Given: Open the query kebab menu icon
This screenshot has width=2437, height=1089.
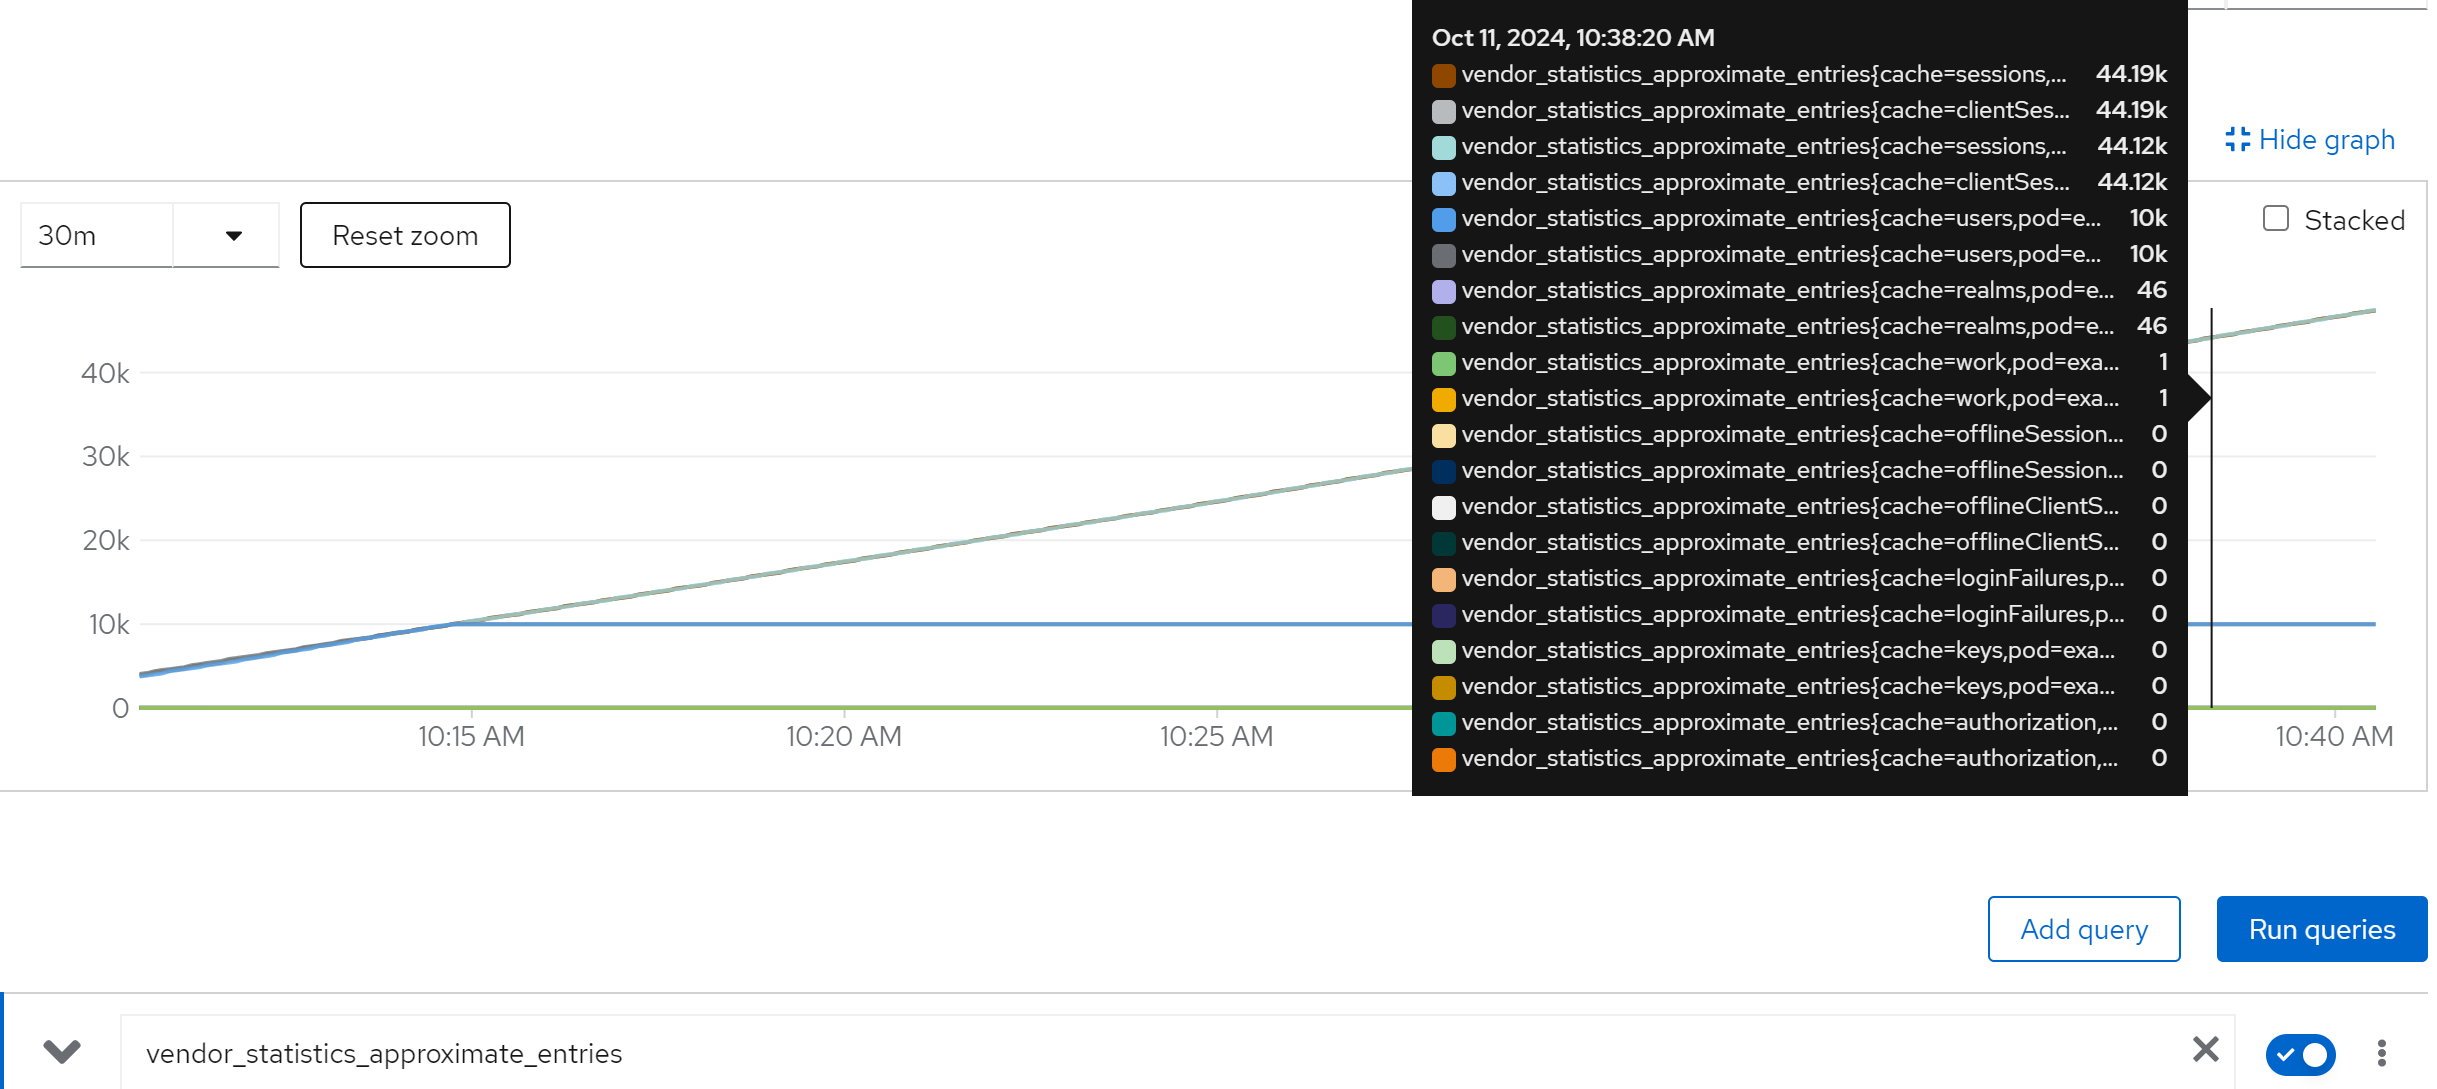Looking at the screenshot, I should click(x=2381, y=1053).
